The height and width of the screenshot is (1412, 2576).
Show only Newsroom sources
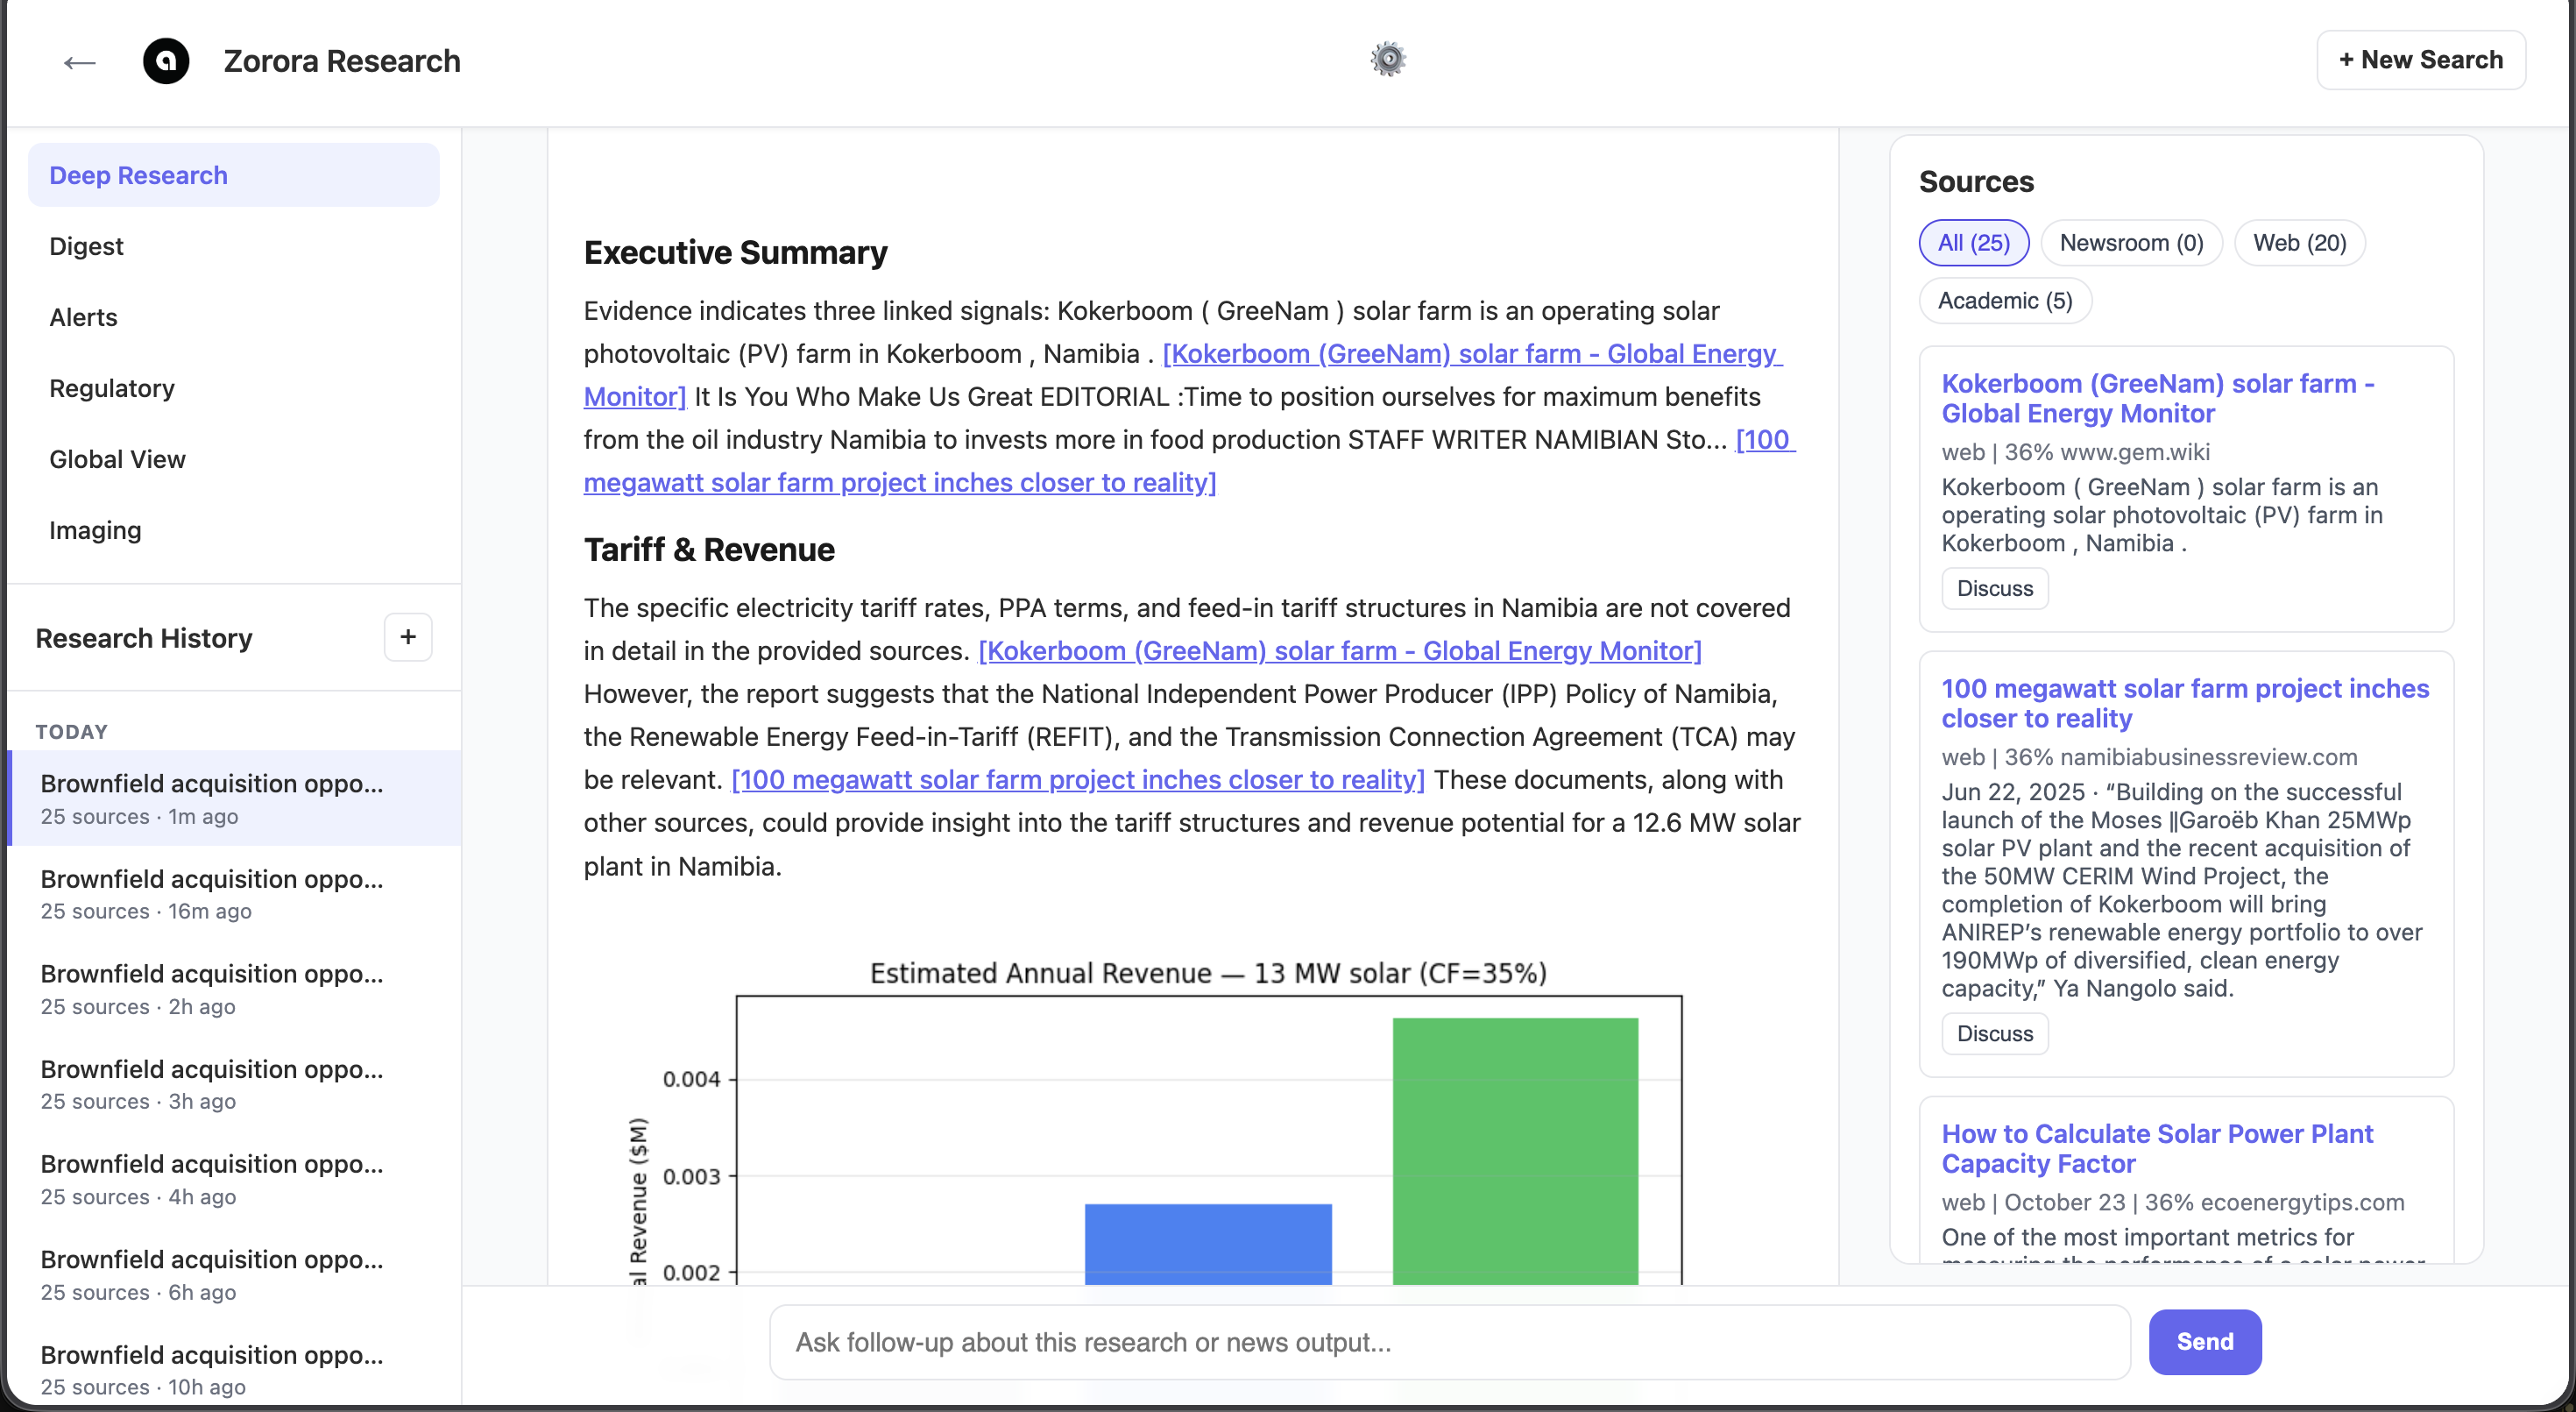[2131, 242]
